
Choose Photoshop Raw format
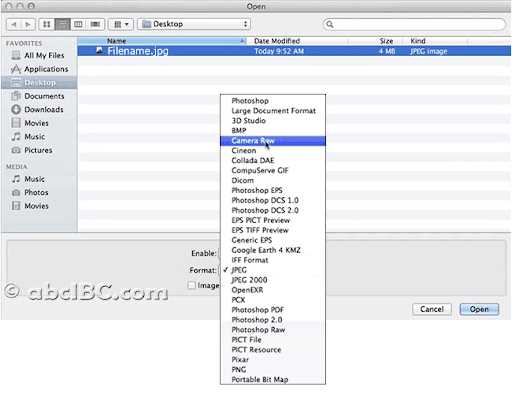tap(273, 330)
